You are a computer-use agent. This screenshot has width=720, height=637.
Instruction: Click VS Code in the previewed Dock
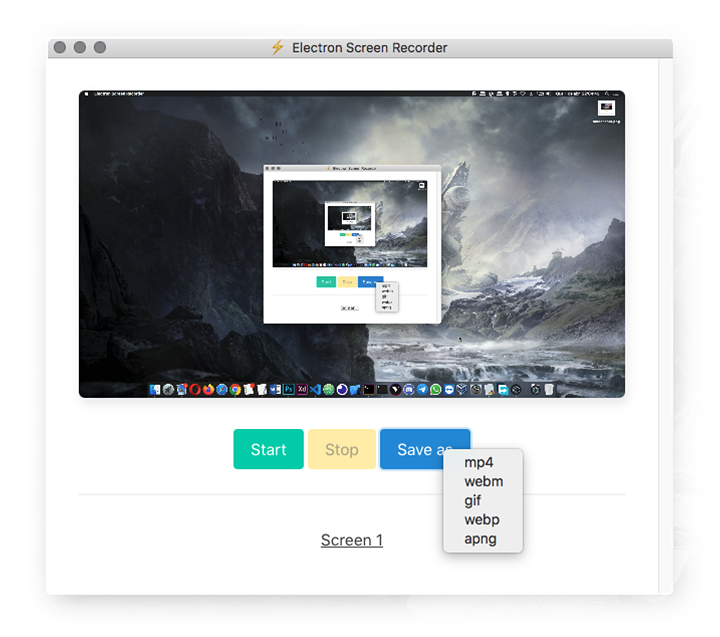click(x=315, y=389)
